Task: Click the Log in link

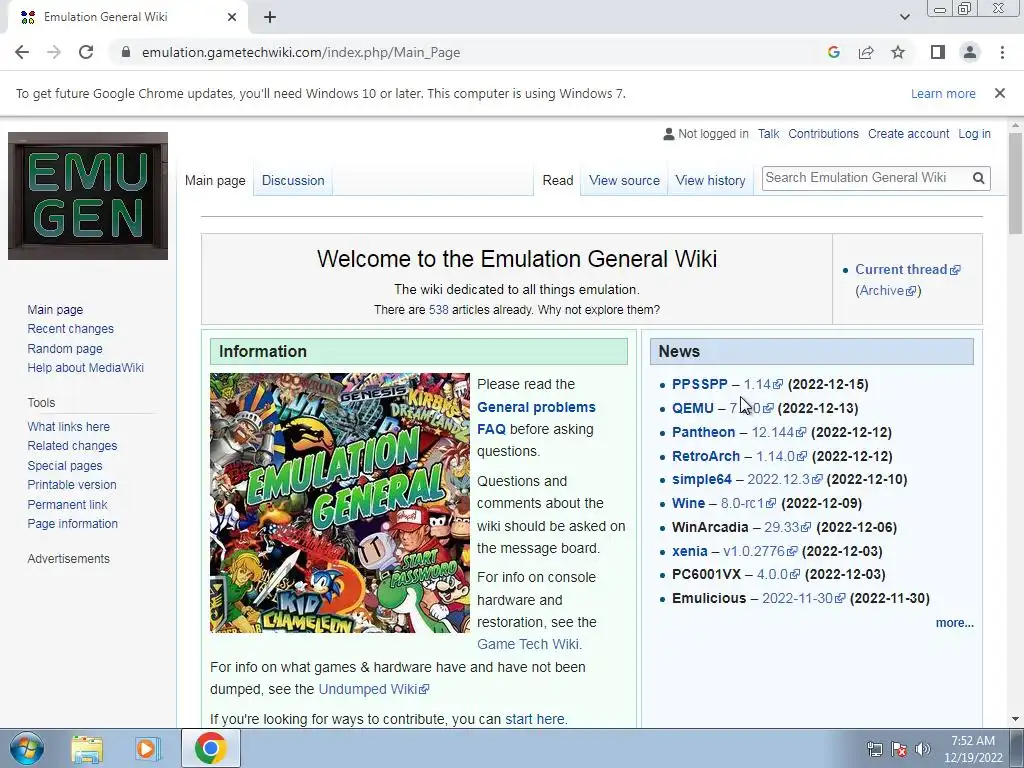Action: point(974,134)
